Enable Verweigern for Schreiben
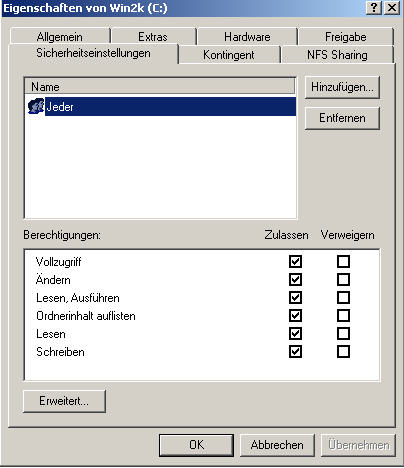The width and height of the screenshot is (404, 468). [343, 352]
